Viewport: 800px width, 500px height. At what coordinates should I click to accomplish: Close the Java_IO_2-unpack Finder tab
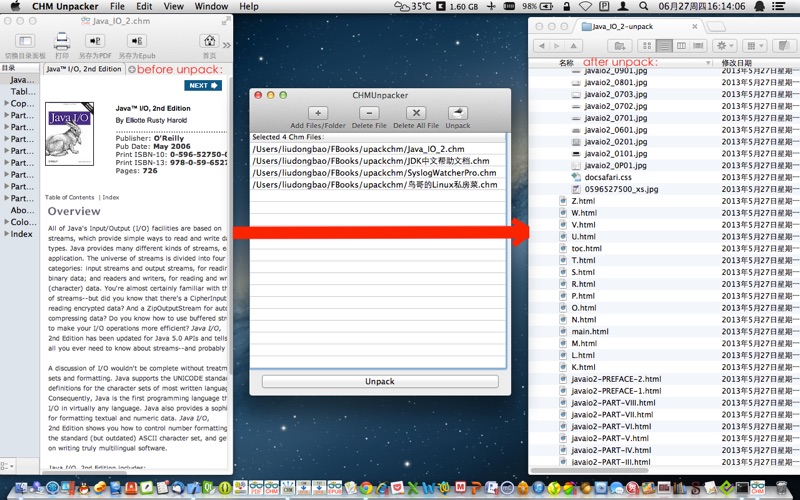694,27
